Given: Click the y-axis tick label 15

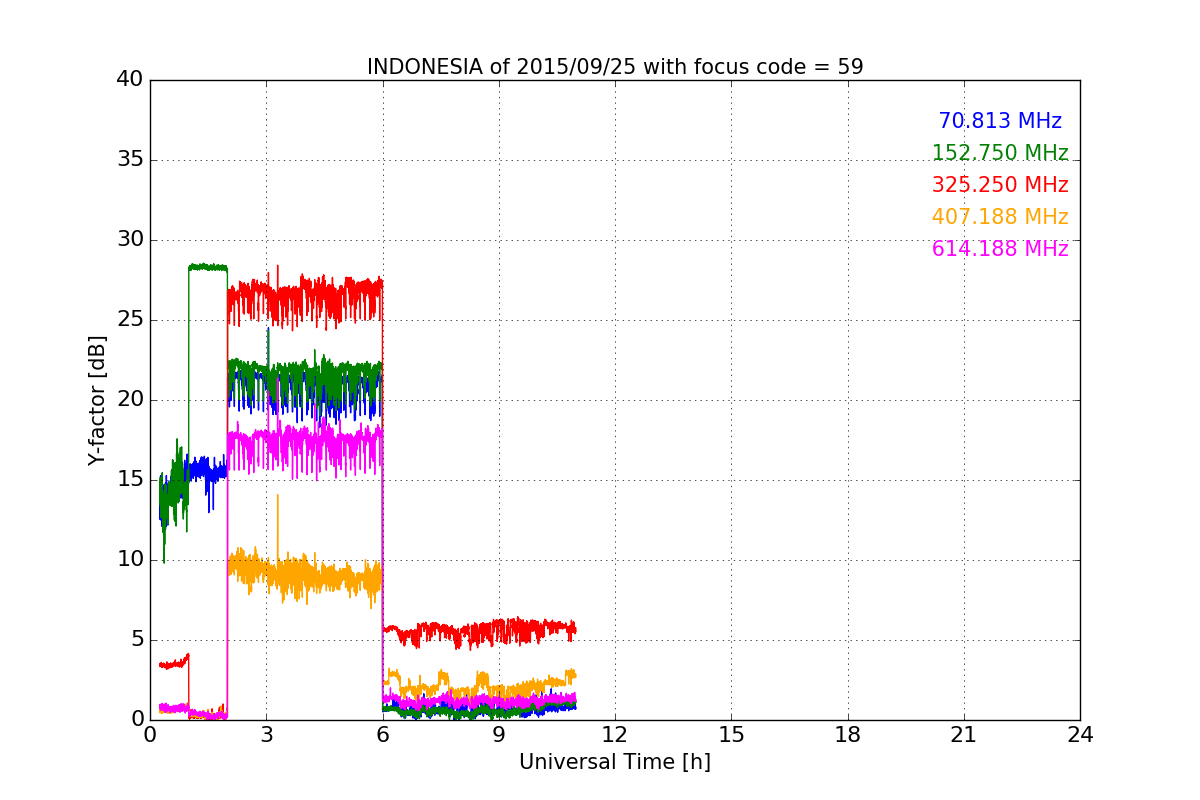Looking at the screenshot, I should [x=130, y=480].
